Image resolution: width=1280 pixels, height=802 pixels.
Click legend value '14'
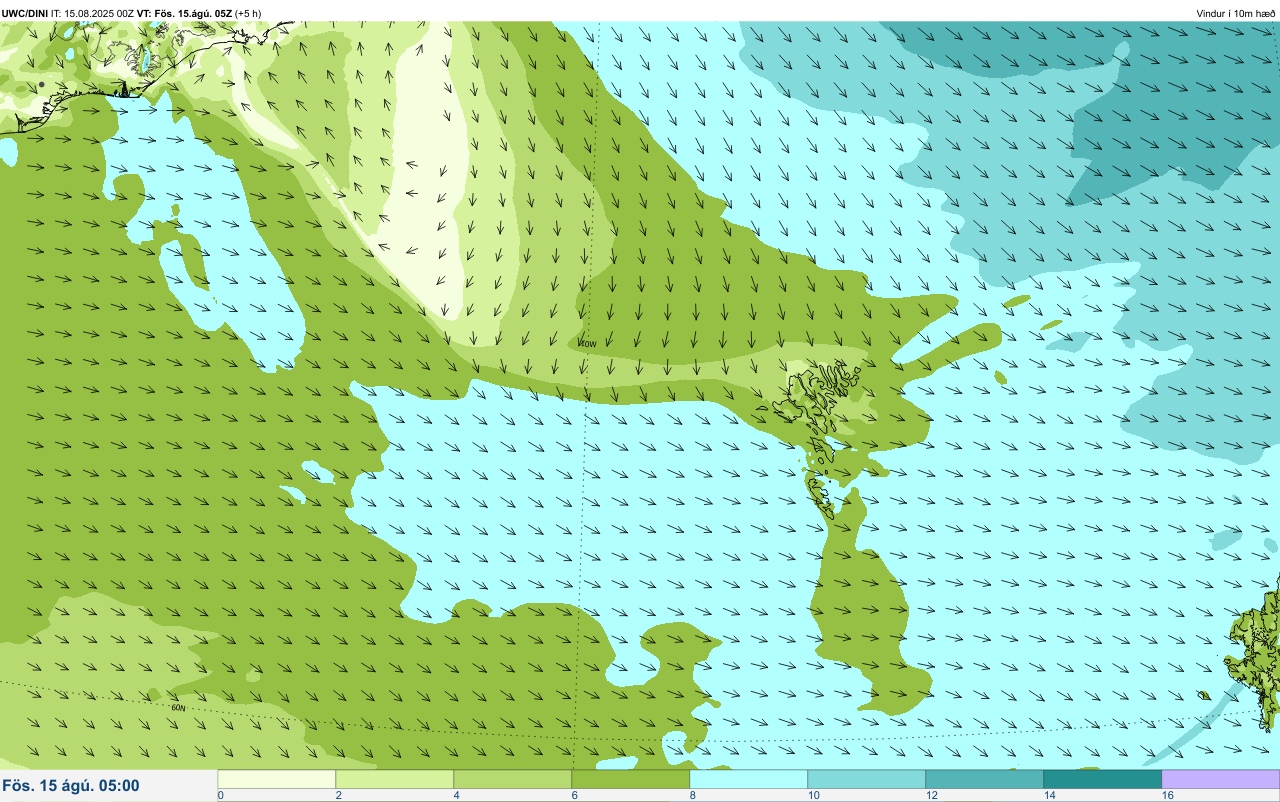point(1050,795)
